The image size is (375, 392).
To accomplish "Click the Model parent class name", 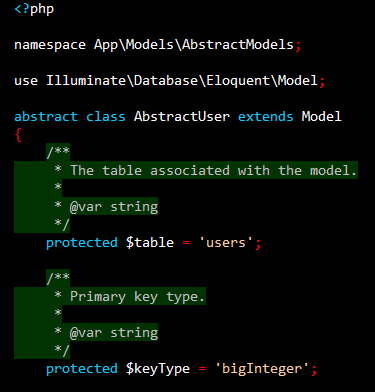I will pyautogui.click(x=322, y=116).
